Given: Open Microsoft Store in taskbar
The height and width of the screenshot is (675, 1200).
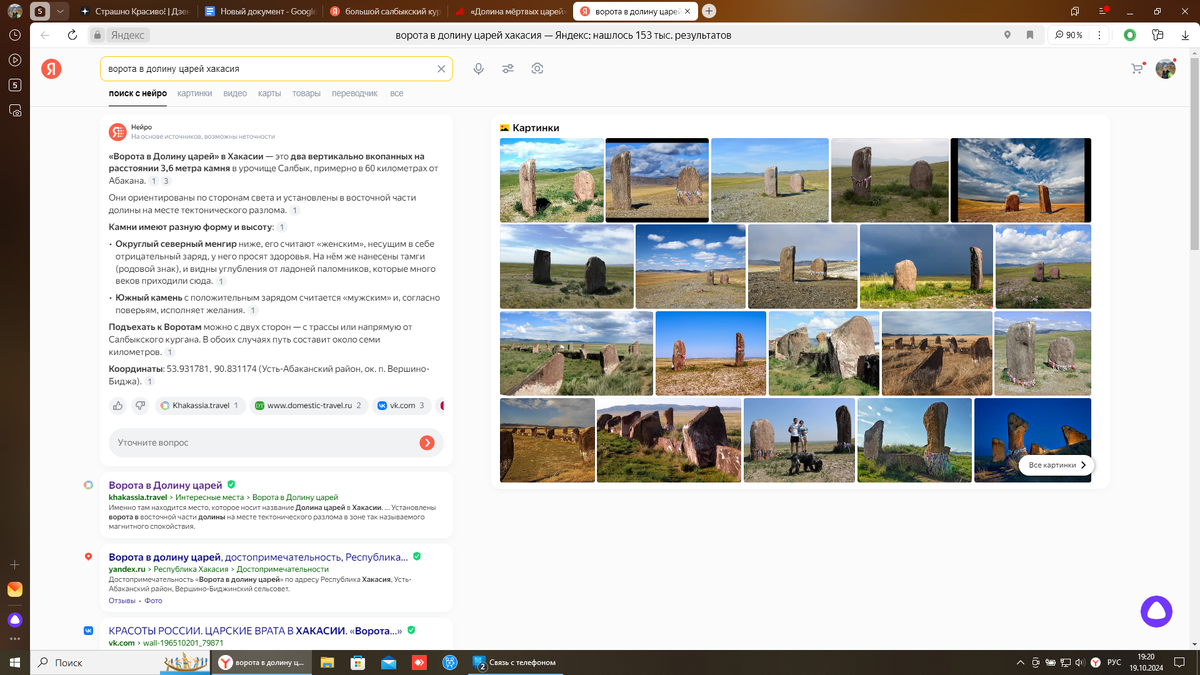Looking at the screenshot, I should click(x=358, y=662).
